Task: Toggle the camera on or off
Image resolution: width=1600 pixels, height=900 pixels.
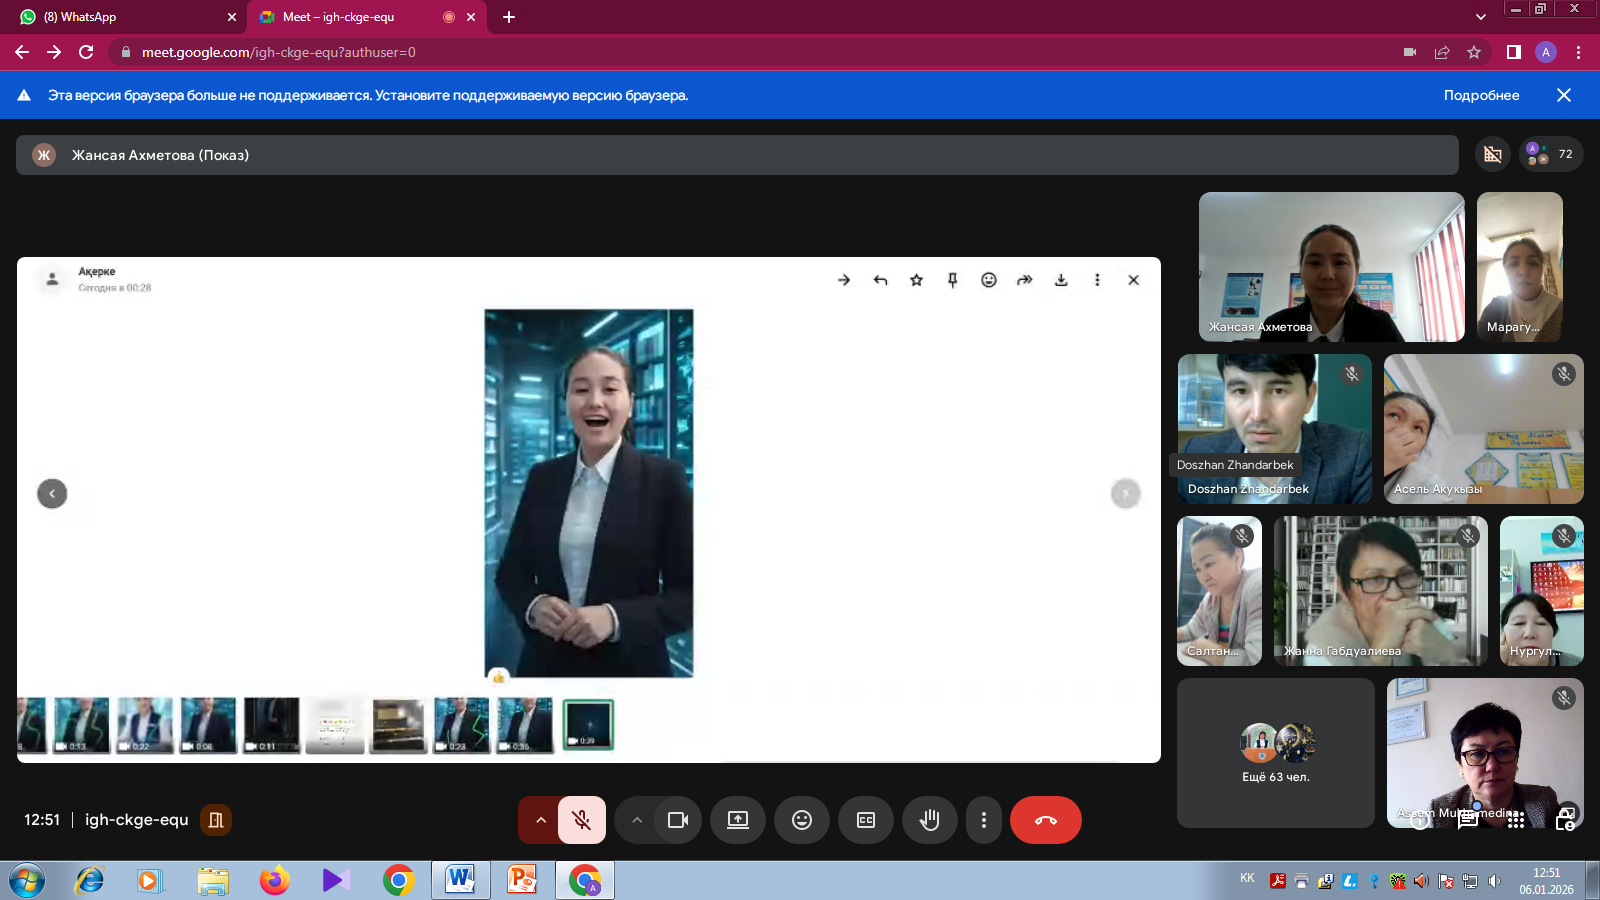Action: (678, 820)
